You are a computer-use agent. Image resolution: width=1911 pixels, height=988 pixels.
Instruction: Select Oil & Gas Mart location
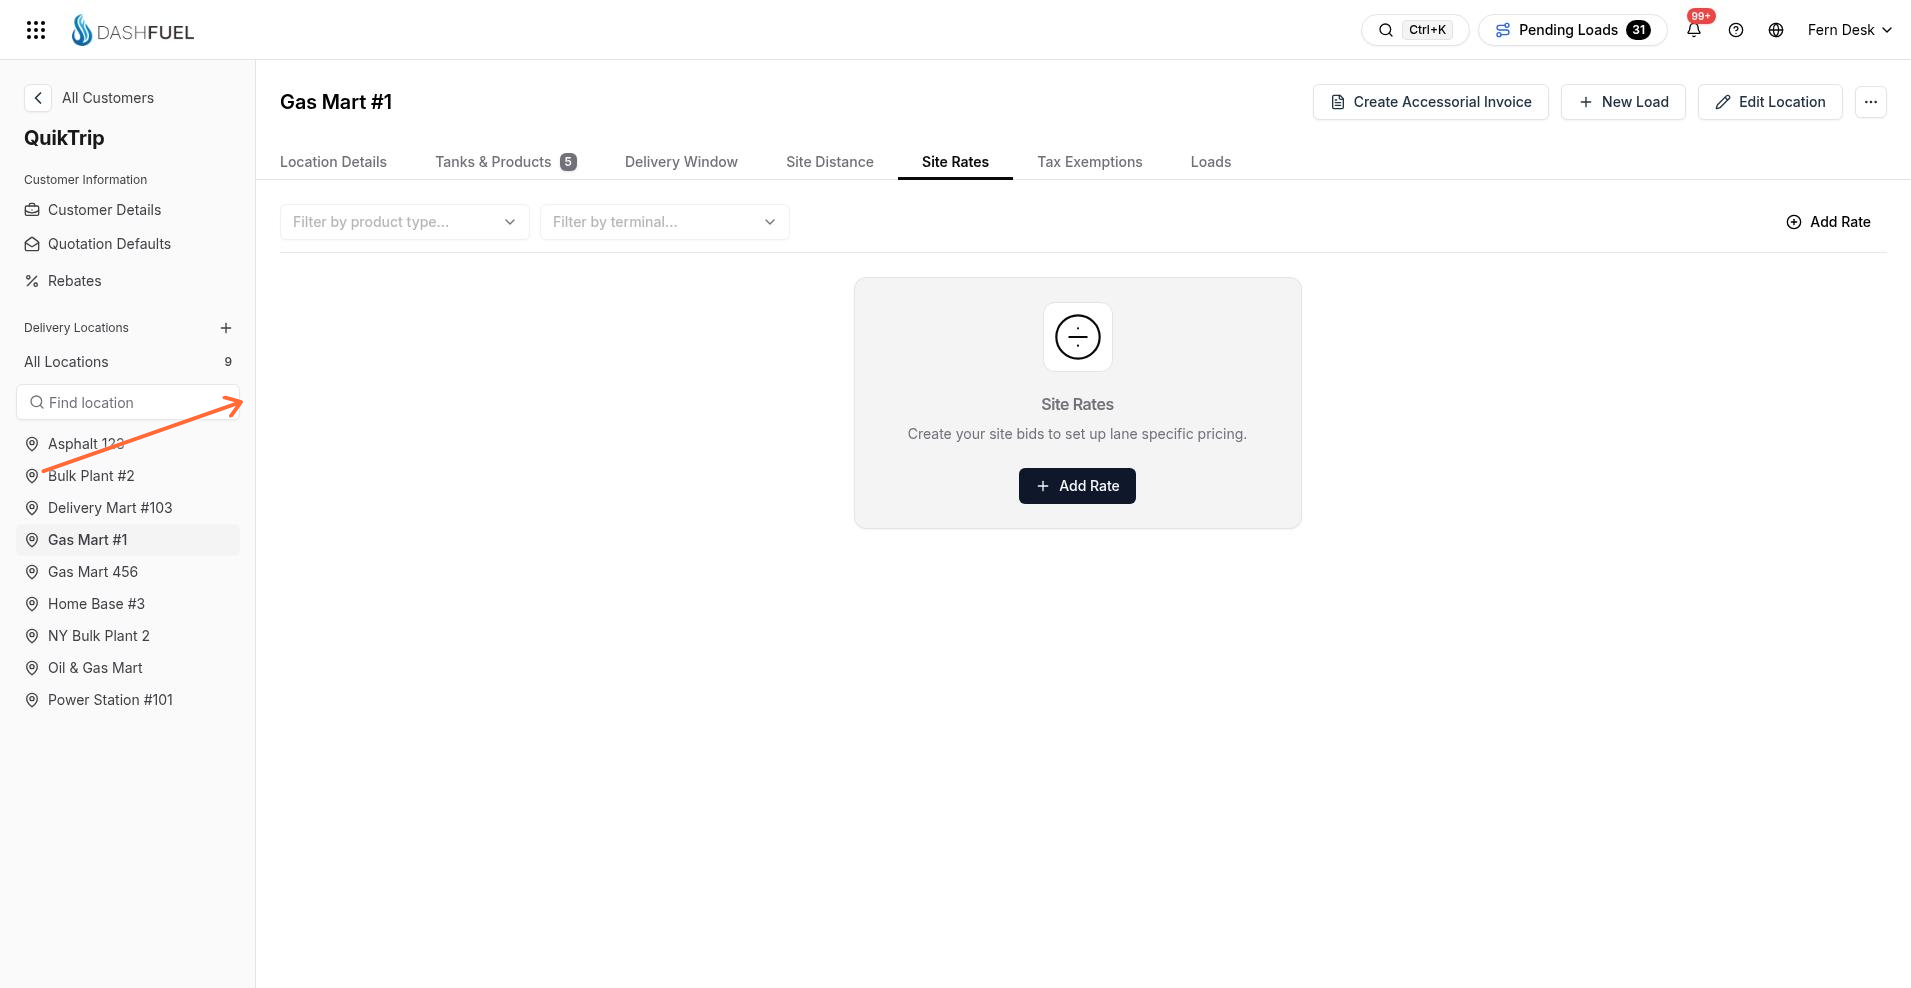pyautogui.click(x=128, y=668)
